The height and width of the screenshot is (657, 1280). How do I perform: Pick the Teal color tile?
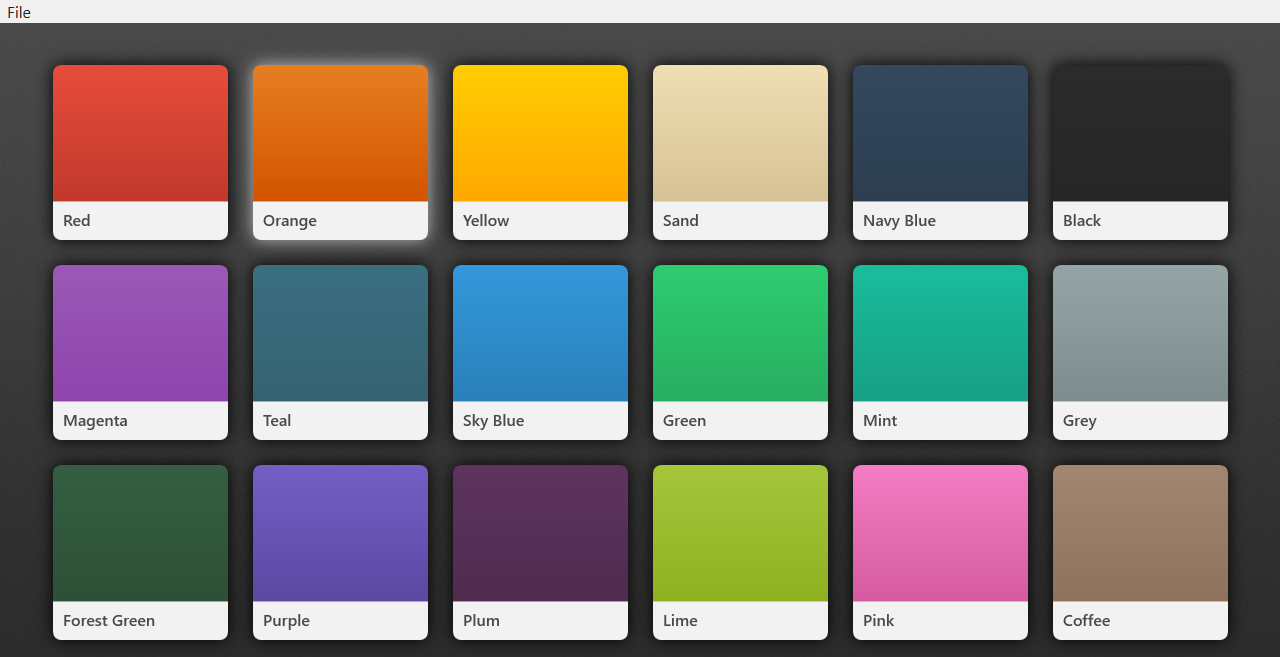point(340,352)
